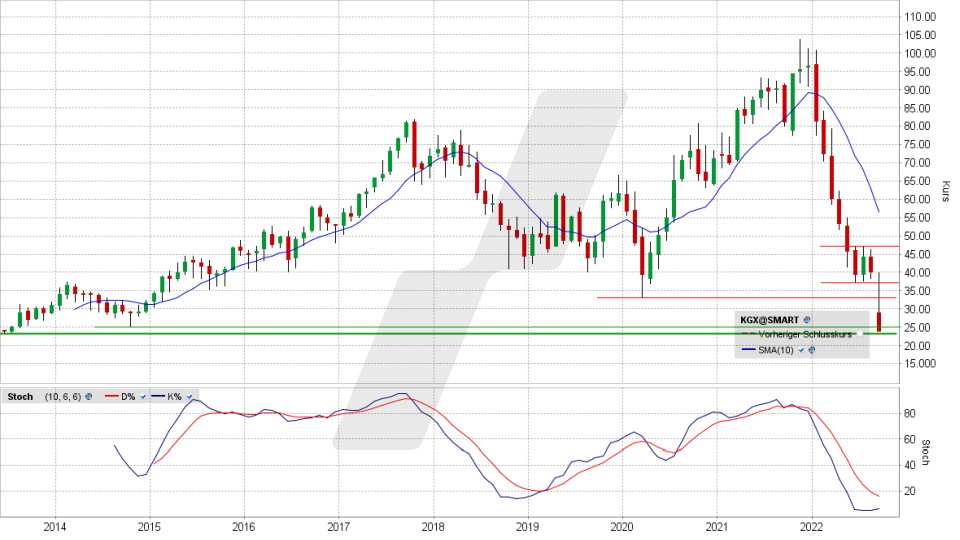Click the 2014 label on time axis
Image resolution: width=960 pixels, height=540 pixels.
(x=54, y=527)
